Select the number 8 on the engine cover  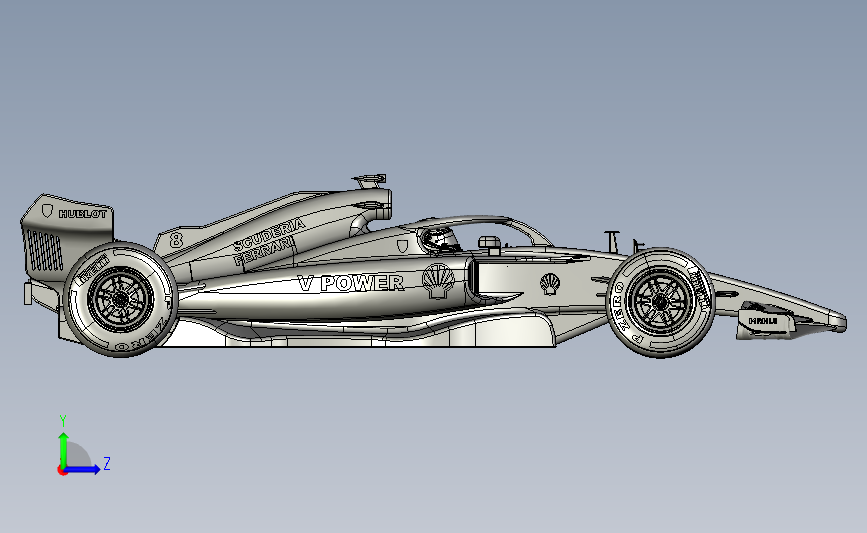pyautogui.click(x=176, y=239)
